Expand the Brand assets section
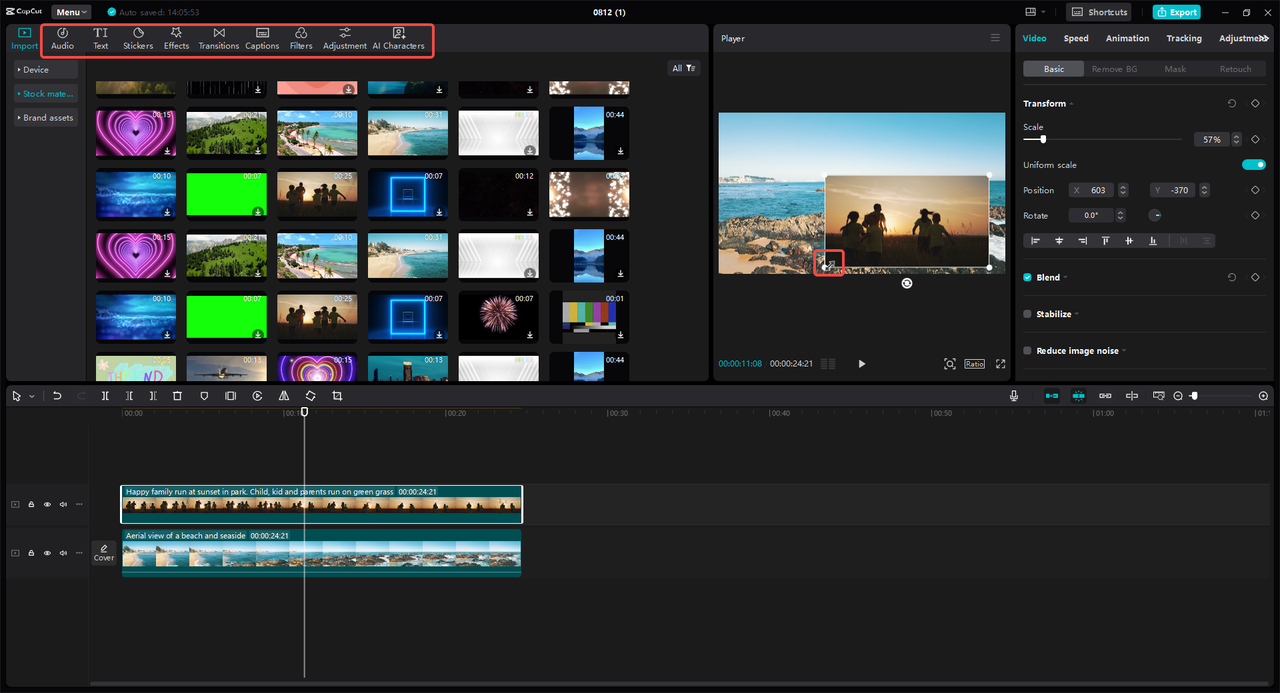This screenshot has height=693, width=1280. click(46, 118)
